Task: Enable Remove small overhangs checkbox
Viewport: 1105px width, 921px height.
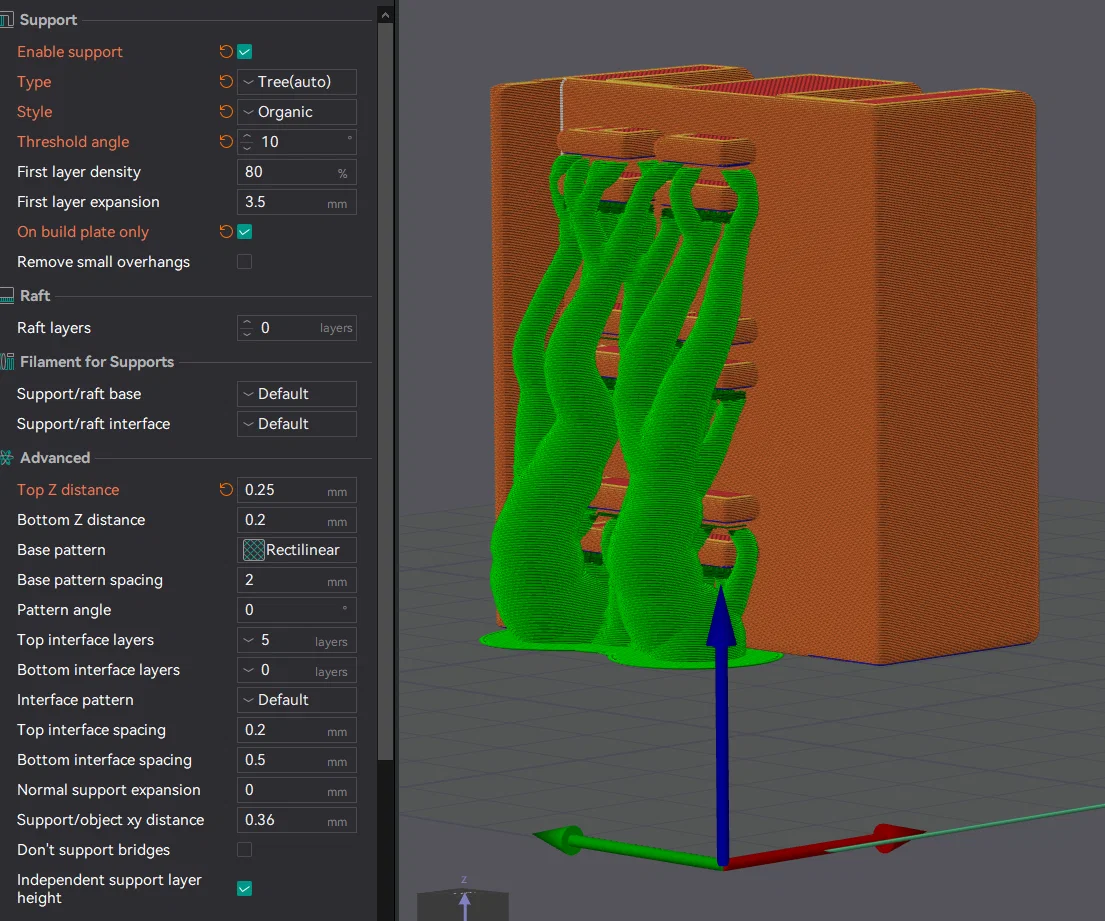Action: pos(245,262)
